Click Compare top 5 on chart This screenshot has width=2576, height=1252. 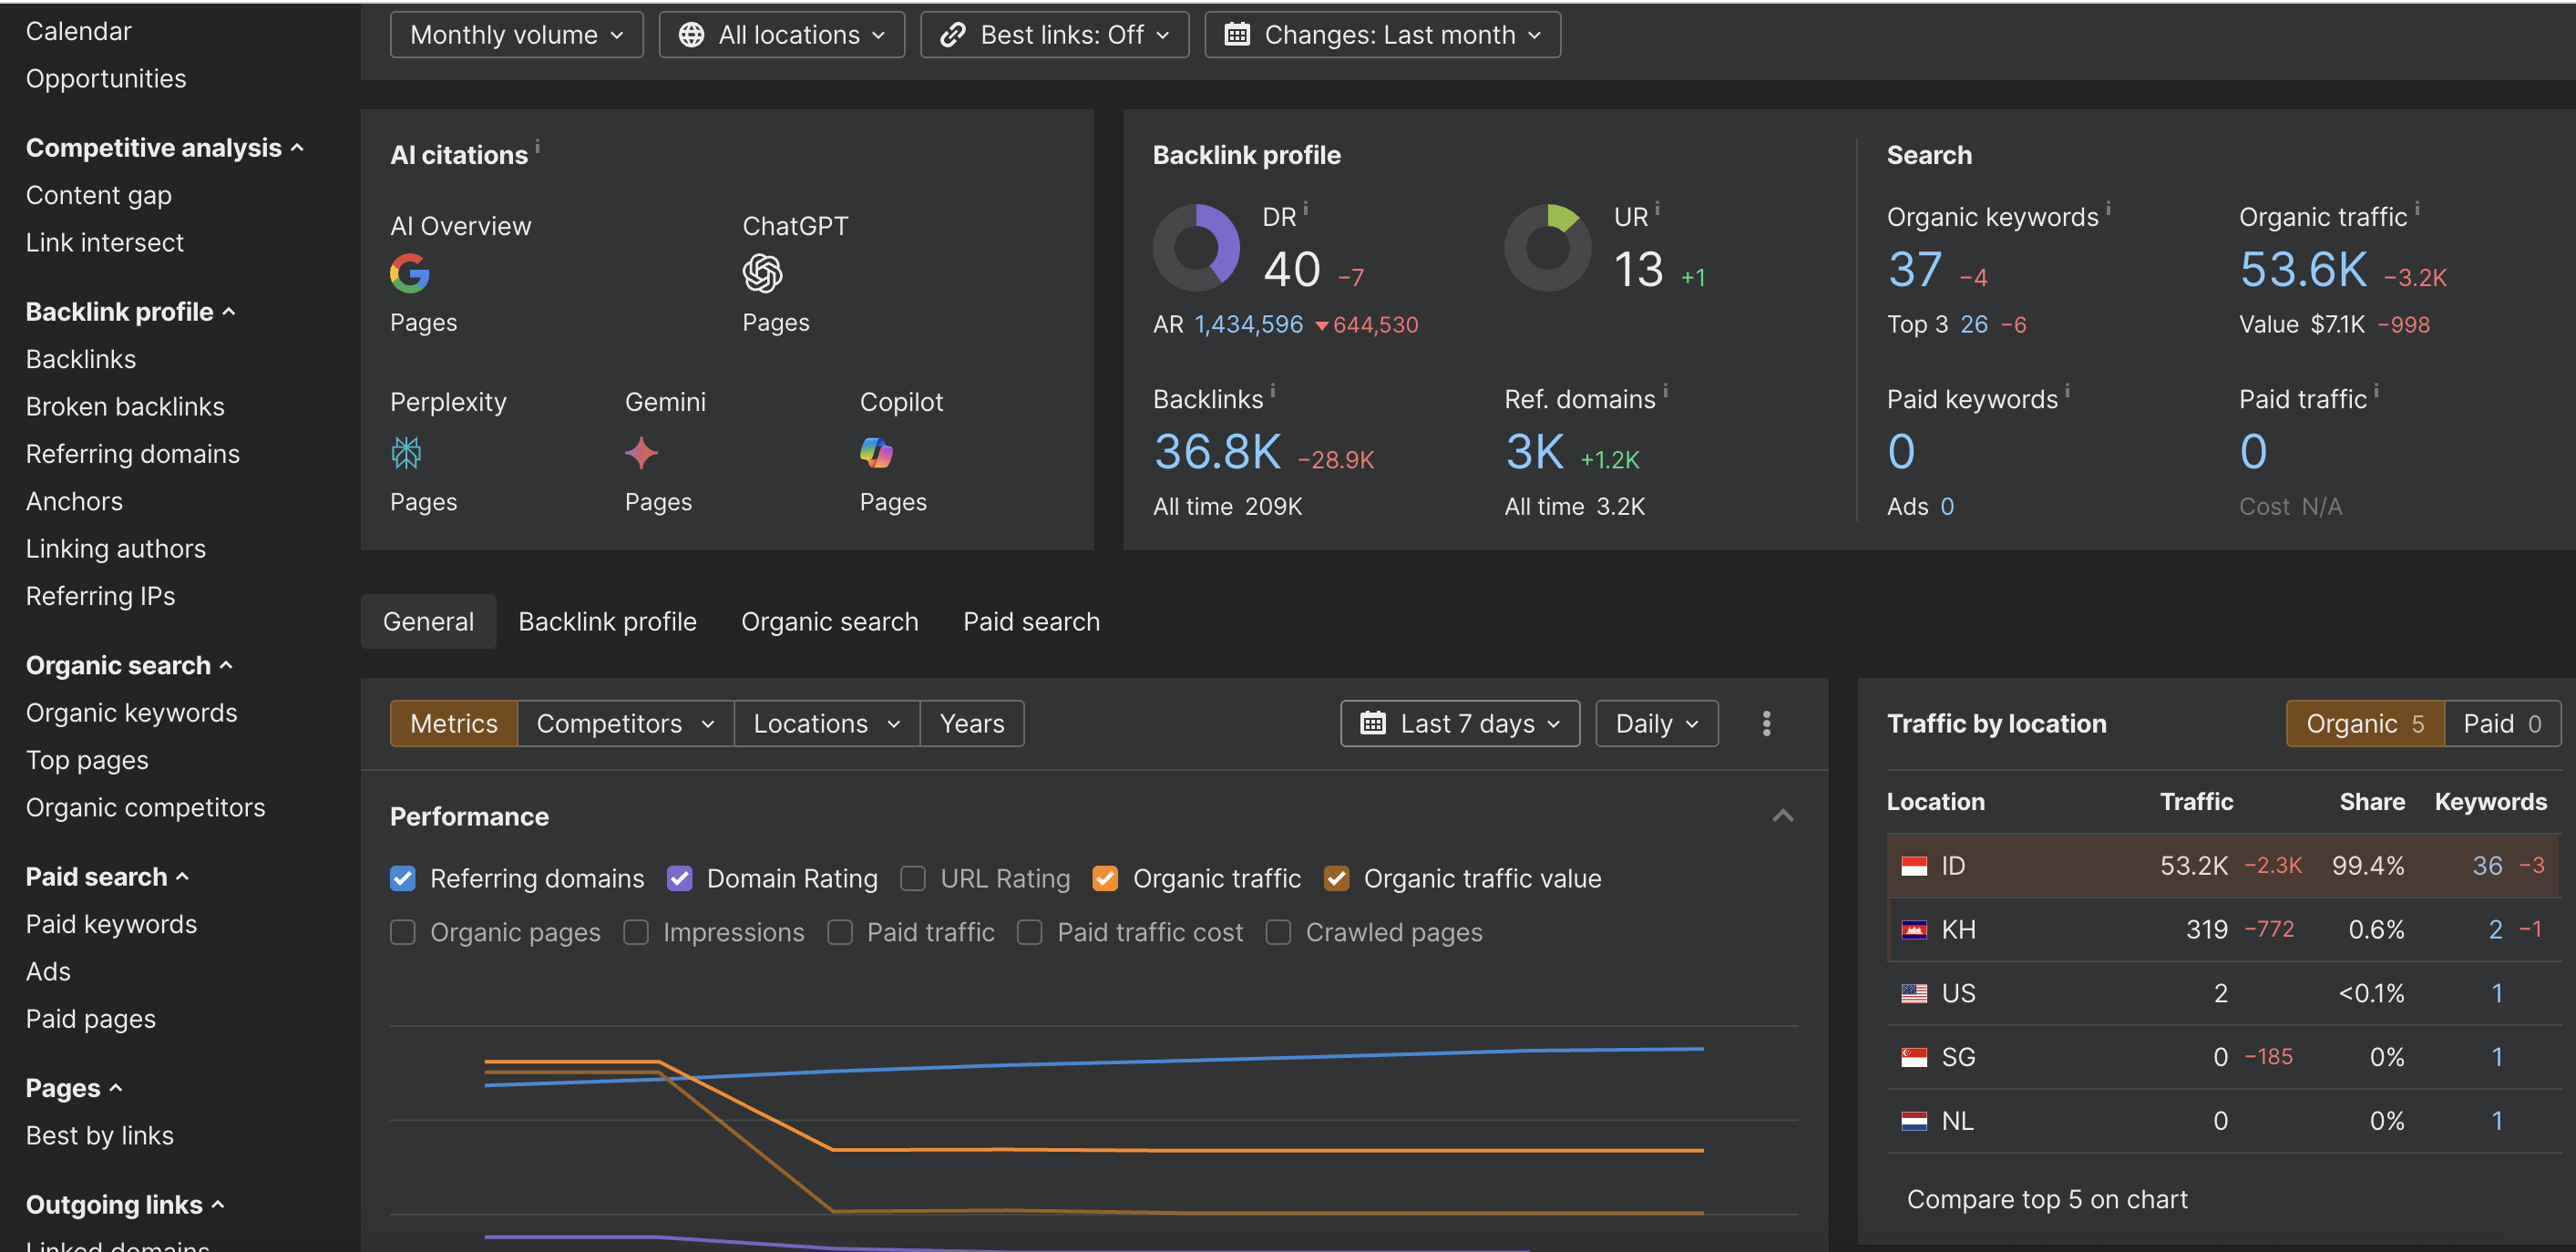point(2046,1199)
